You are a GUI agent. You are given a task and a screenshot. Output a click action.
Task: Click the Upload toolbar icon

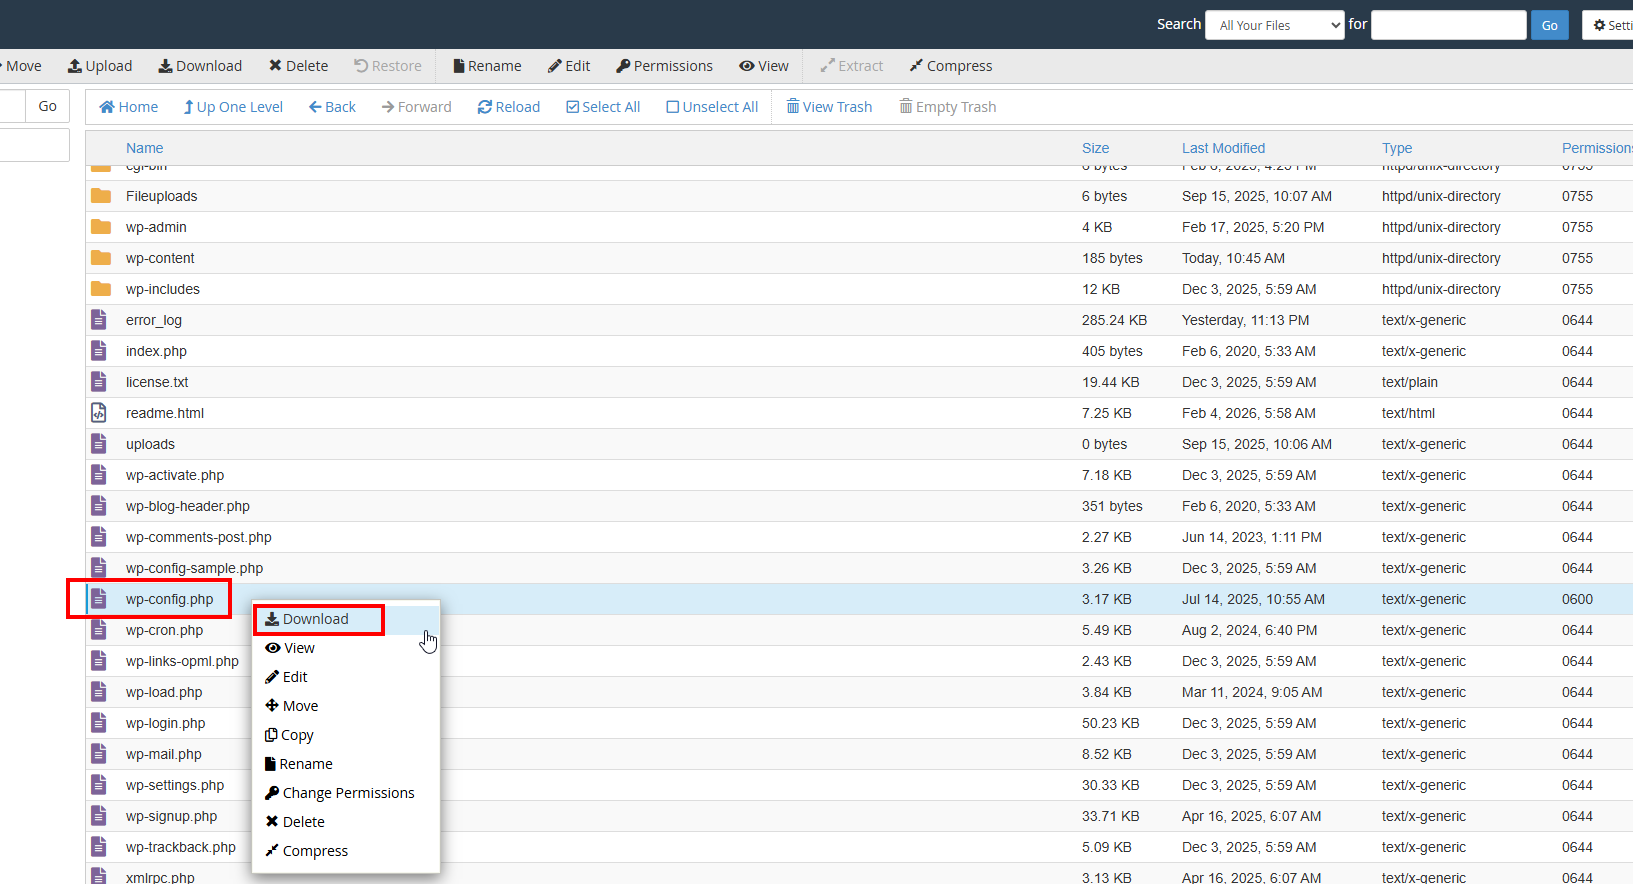point(75,66)
